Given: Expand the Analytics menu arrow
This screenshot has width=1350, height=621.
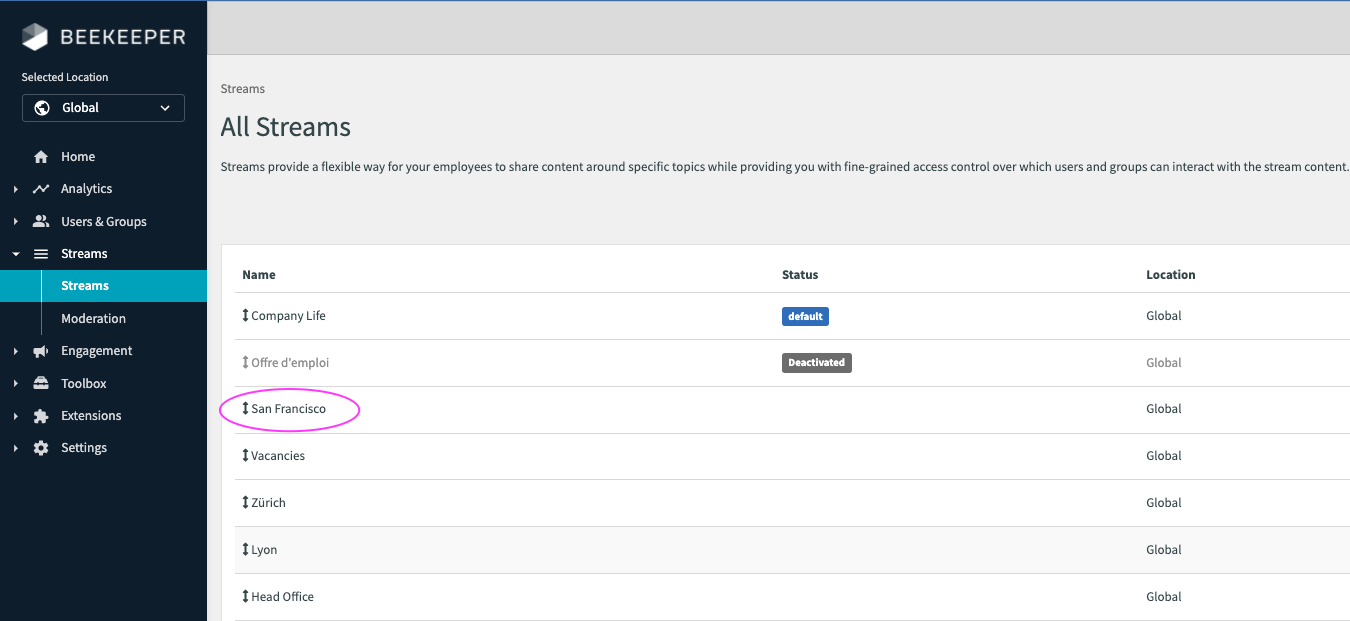Looking at the screenshot, I should pos(16,189).
